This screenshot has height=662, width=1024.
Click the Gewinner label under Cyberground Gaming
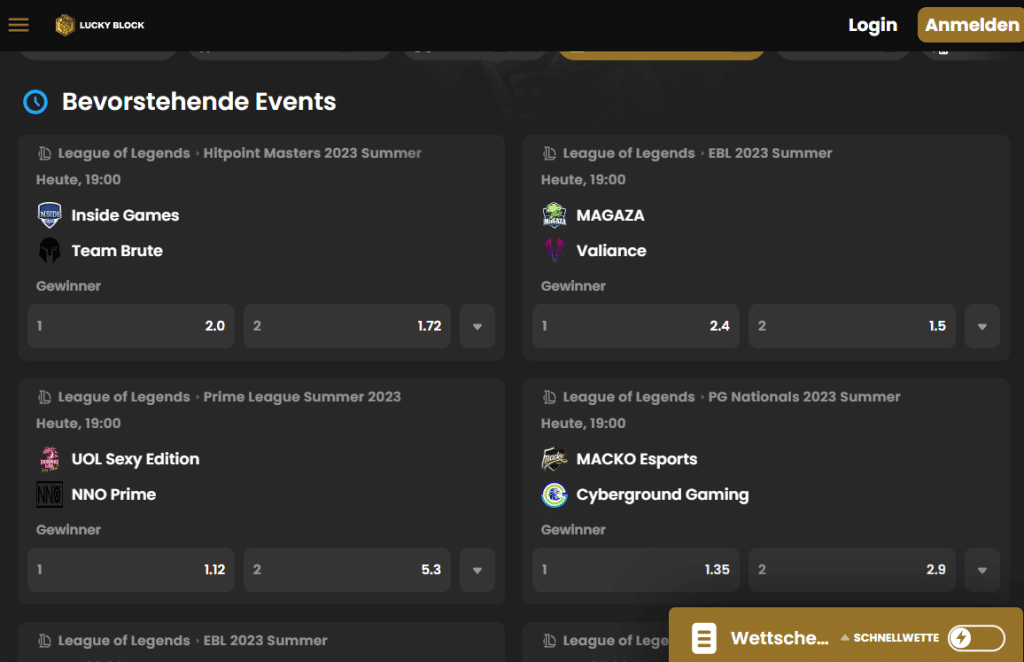[573, 529]
